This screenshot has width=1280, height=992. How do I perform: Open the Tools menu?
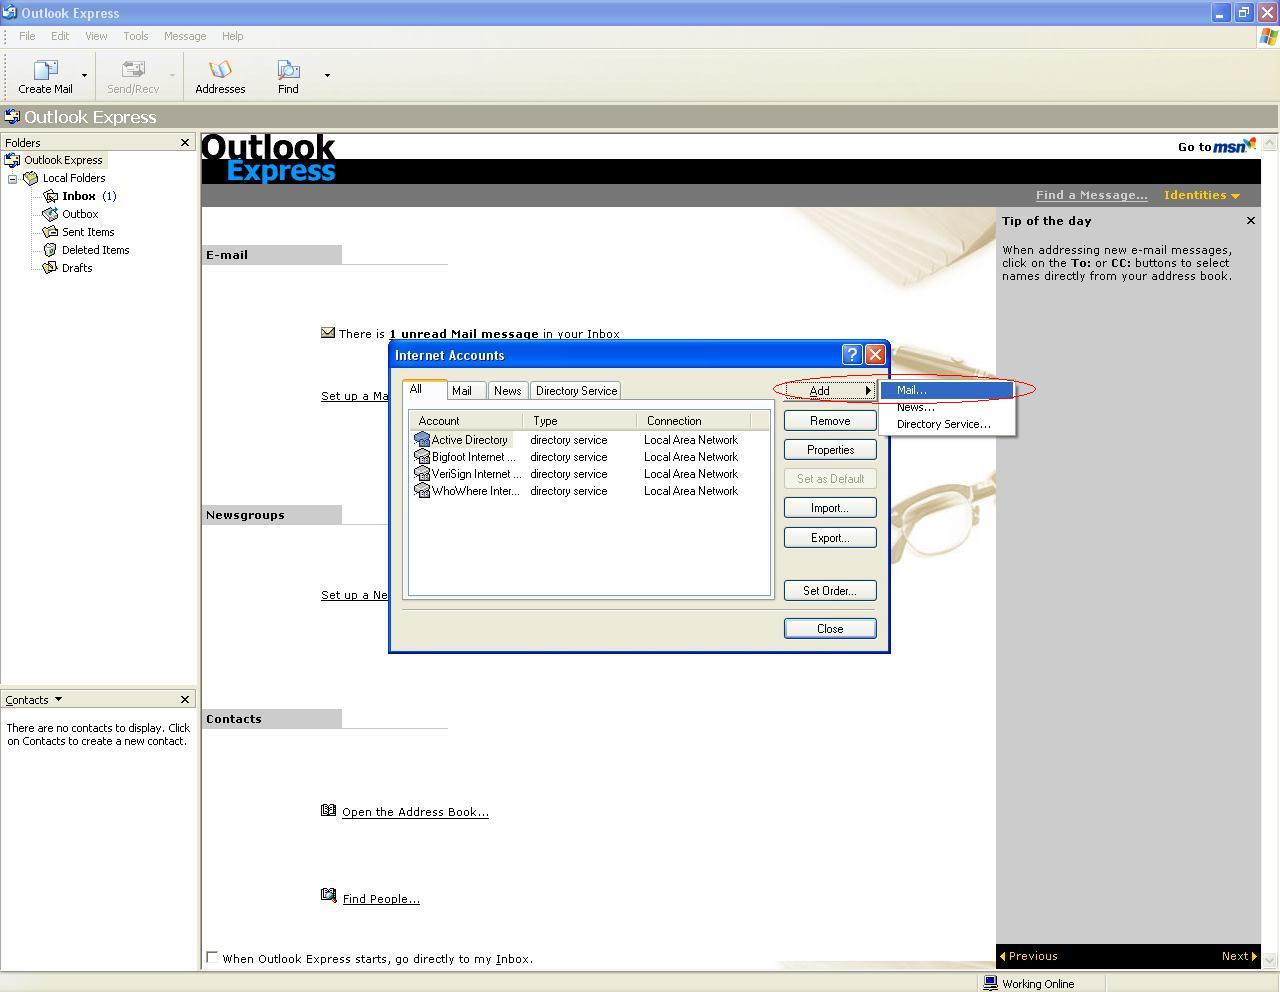click(135, 36)
